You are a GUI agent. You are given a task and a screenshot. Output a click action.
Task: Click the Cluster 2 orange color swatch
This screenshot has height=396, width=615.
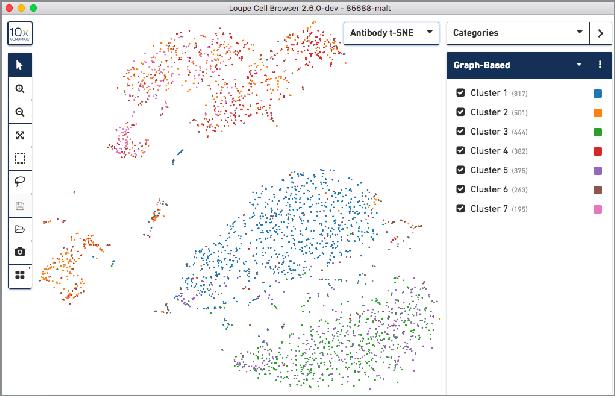598,113
